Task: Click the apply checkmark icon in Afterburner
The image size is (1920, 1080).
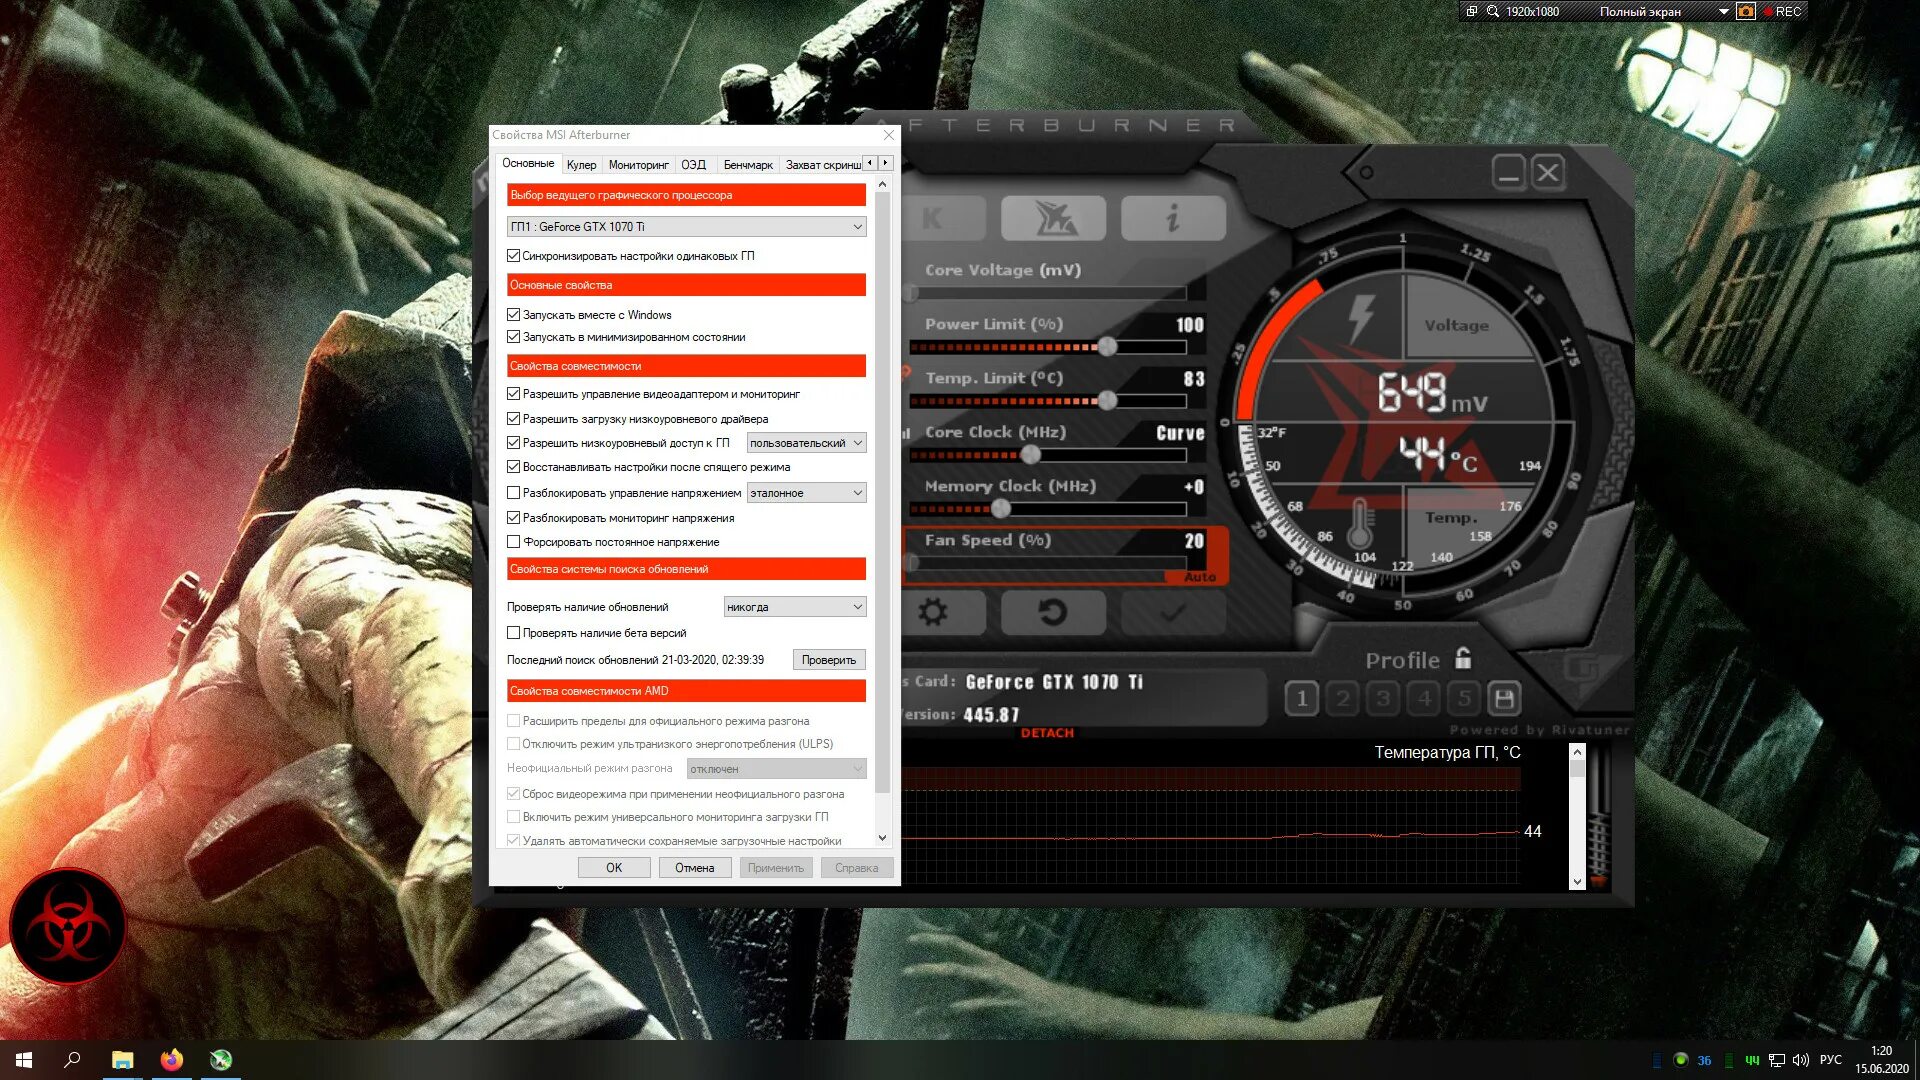Action: tap(1172, 612)
